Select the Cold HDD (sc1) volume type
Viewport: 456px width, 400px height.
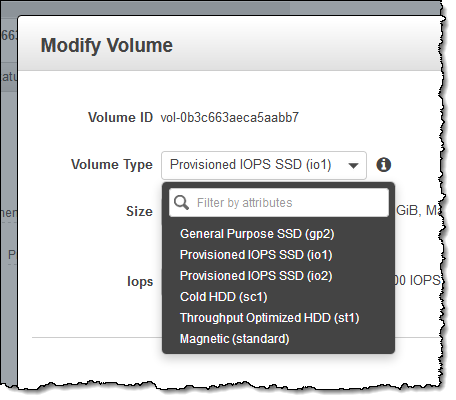click(223, 297)
